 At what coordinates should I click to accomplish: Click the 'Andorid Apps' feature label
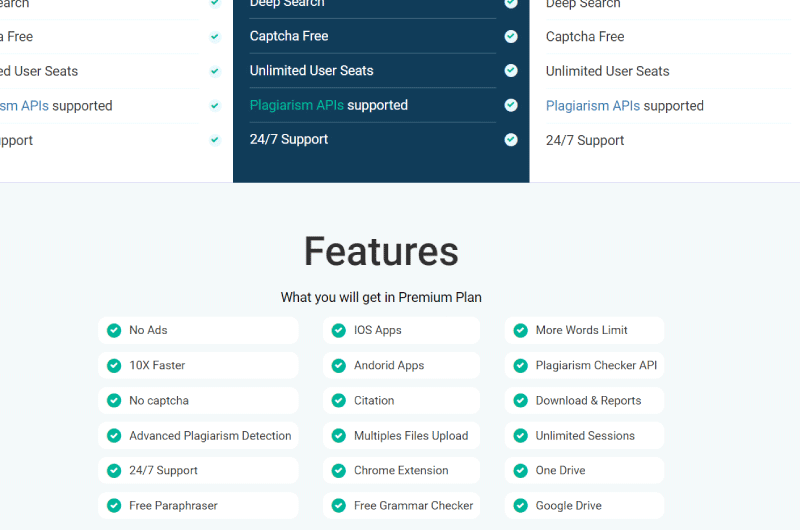[x=389, y=365]
